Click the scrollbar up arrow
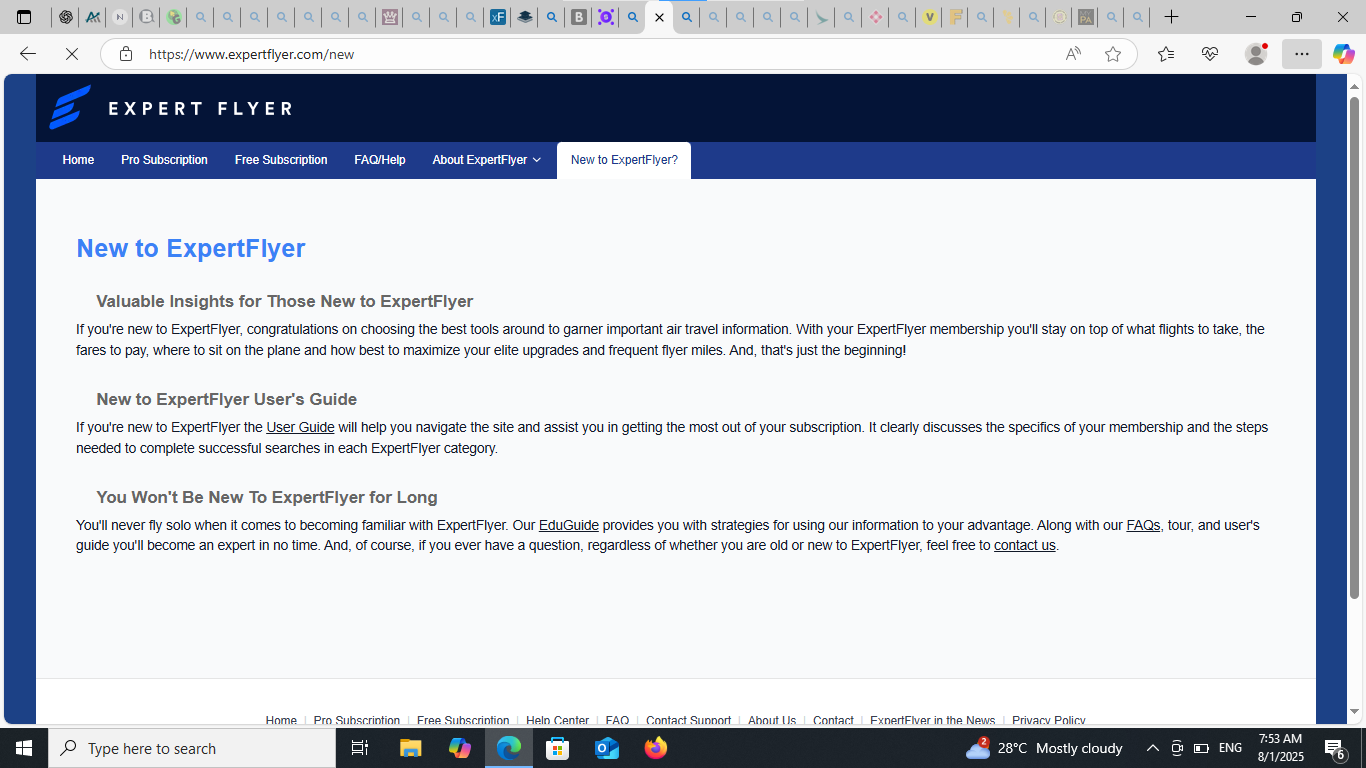Viewport: 1366px width, 768px height. [x=1355, y=87]
